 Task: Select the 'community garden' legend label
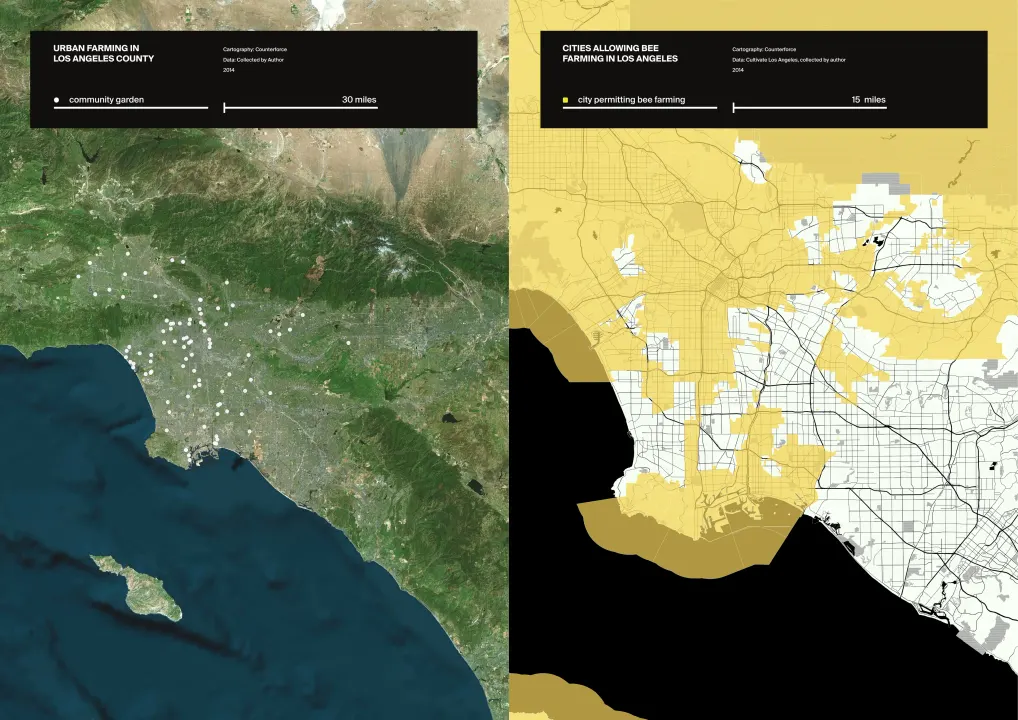tap(106, 100)
